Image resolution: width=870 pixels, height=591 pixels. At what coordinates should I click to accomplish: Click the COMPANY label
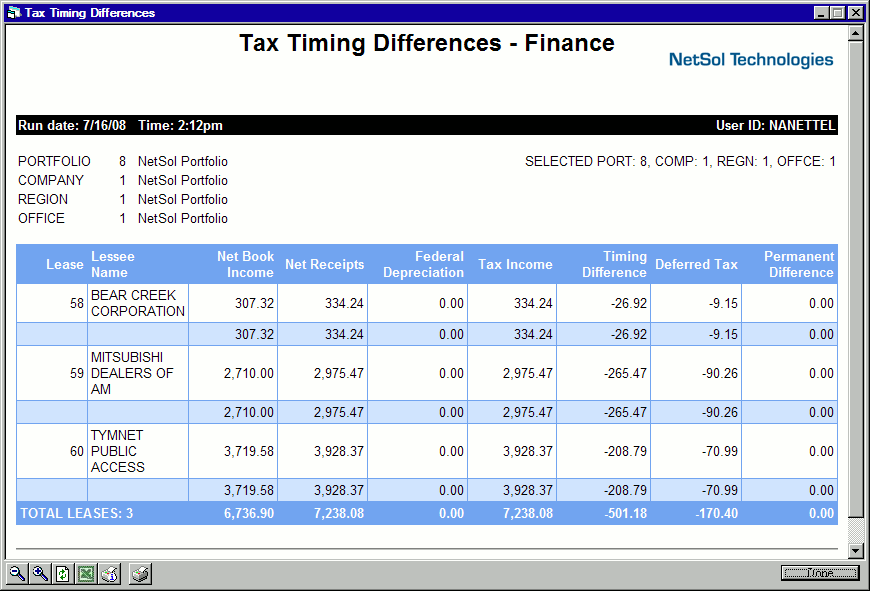coord(51,180)
